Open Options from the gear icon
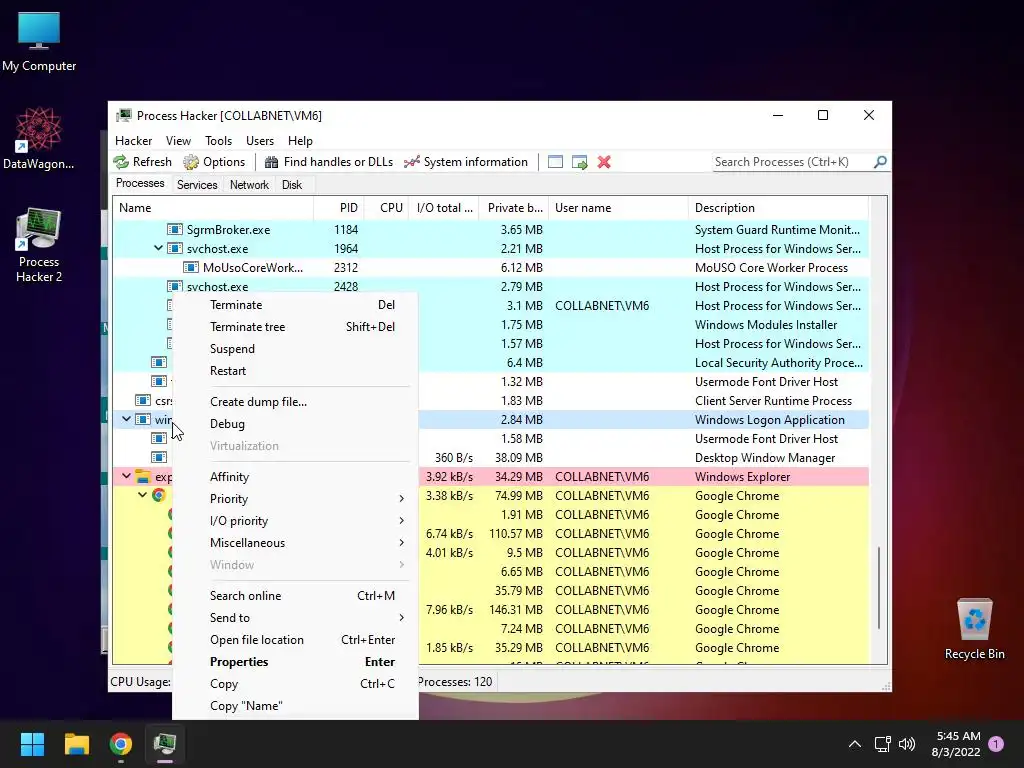Screen dimensions: 1024x768 [191, 162]
